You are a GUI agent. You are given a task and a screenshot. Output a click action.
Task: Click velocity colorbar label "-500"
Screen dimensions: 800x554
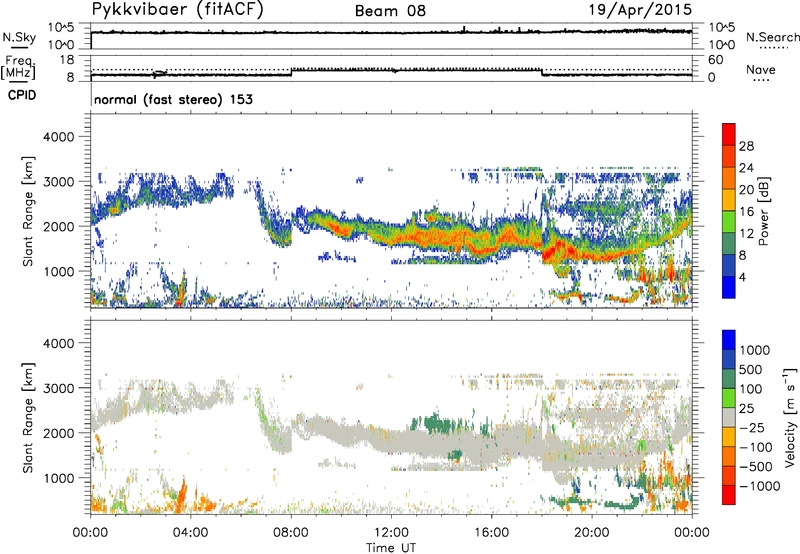pos(756,466)
